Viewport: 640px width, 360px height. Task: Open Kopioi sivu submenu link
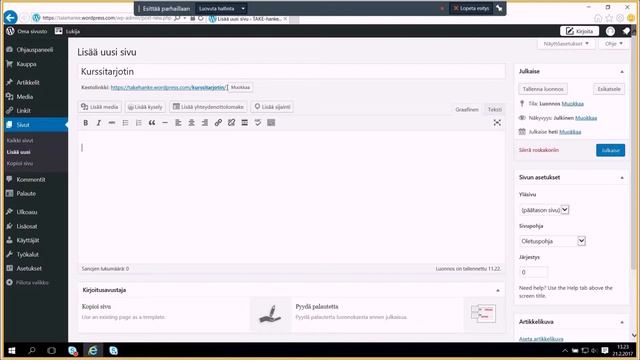tap(20, 164)
